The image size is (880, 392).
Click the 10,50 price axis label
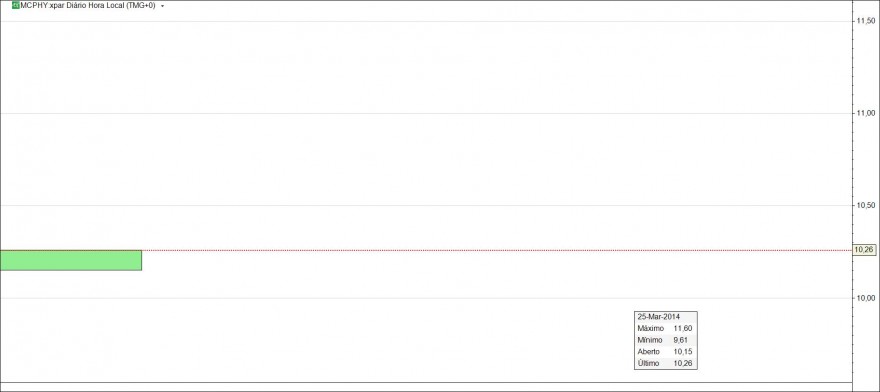(x=864, y=206)
